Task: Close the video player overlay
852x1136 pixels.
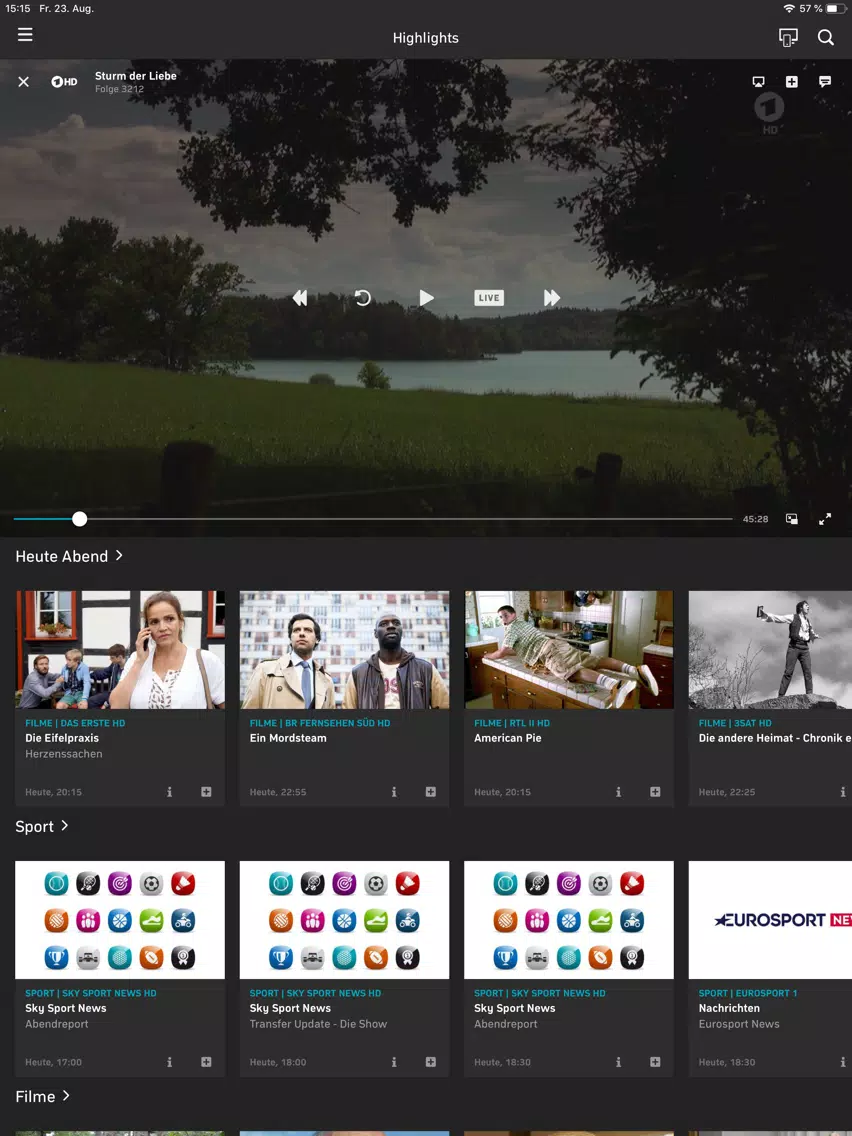Action: [24, 82]
